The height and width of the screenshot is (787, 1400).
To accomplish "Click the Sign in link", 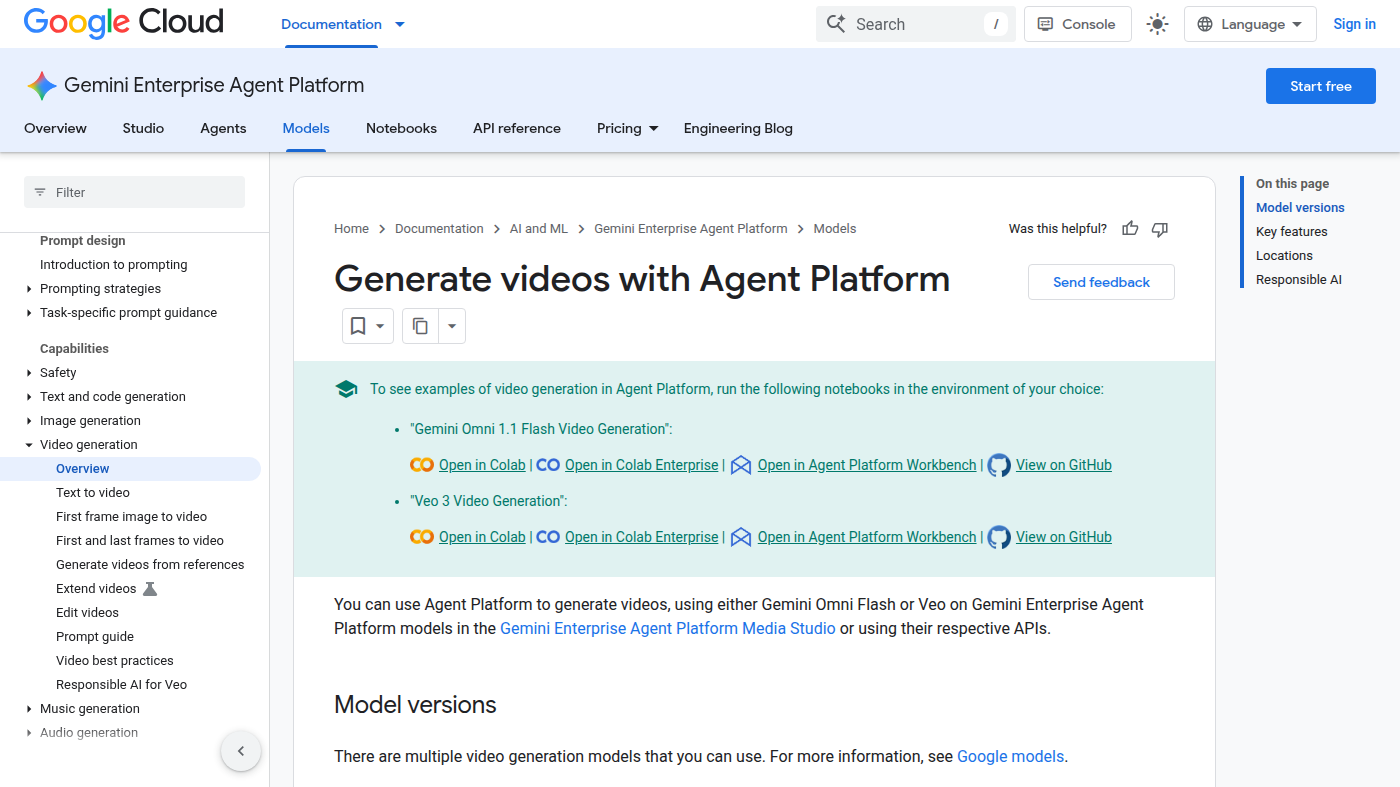I will click(x=1354, y=24).
